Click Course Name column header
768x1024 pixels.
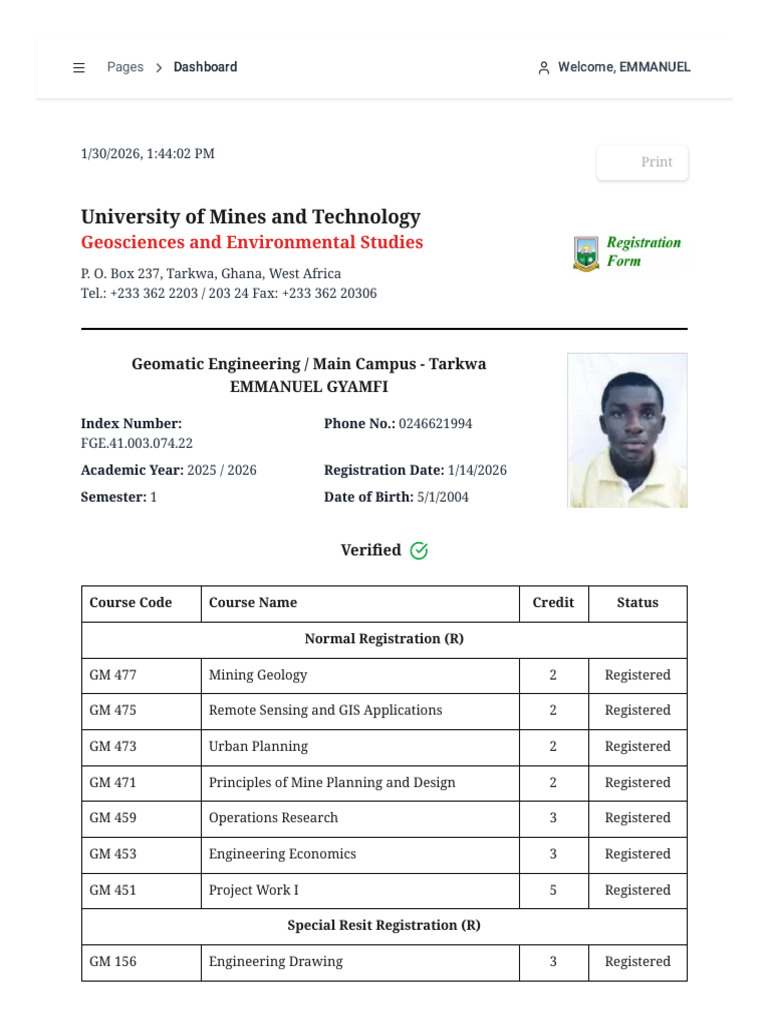[x=253, y=603]
